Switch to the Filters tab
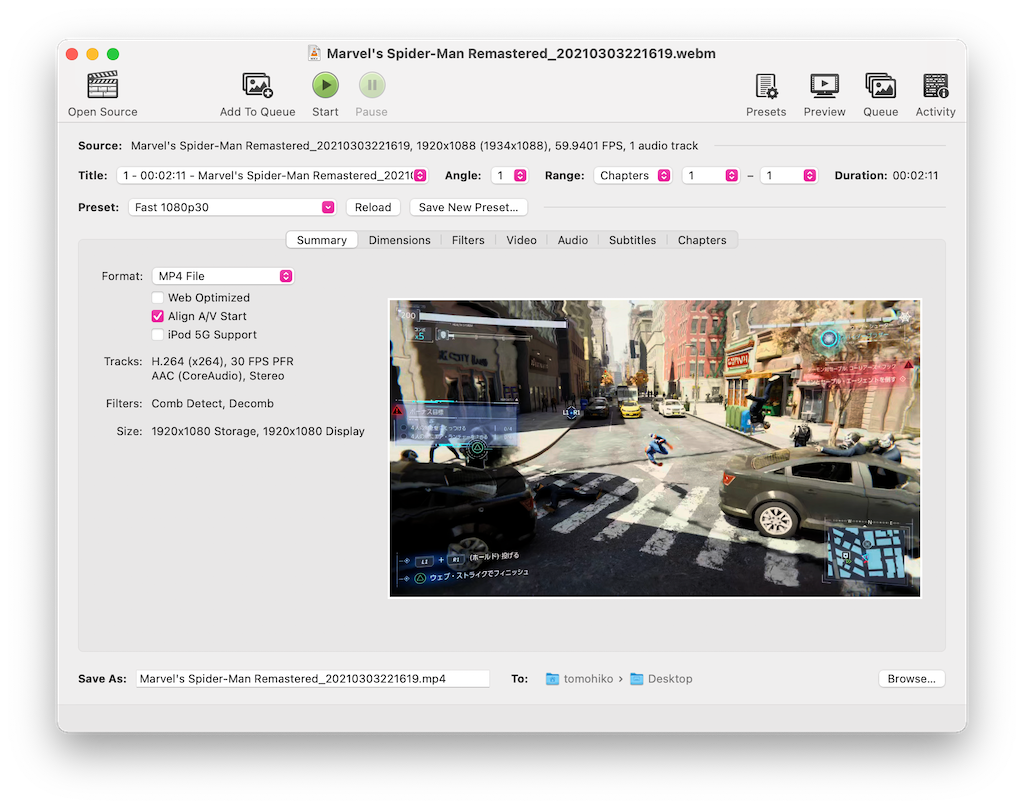 pos(468,240)
